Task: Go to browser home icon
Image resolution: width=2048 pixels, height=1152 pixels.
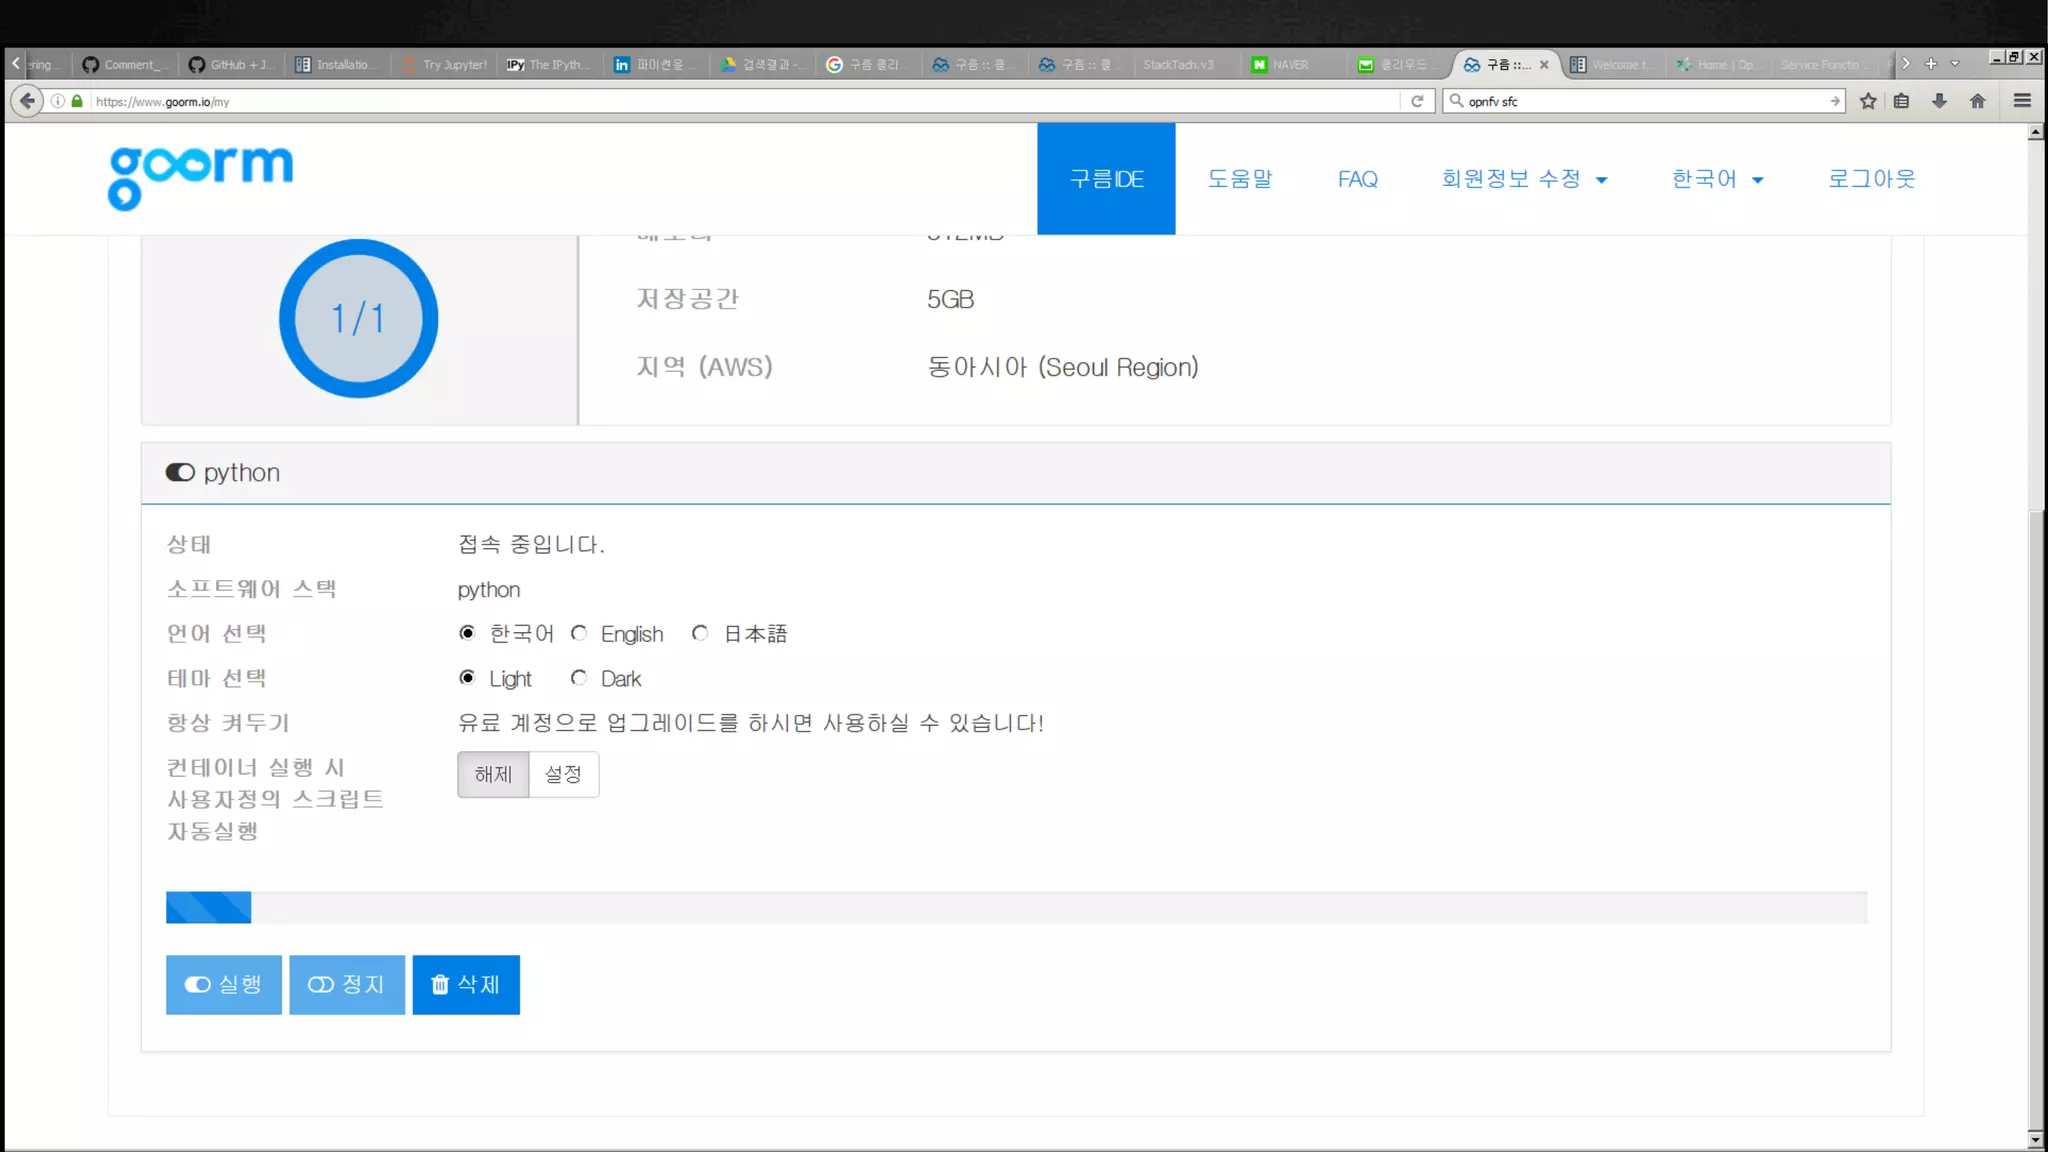Action: coord(1977,101)
